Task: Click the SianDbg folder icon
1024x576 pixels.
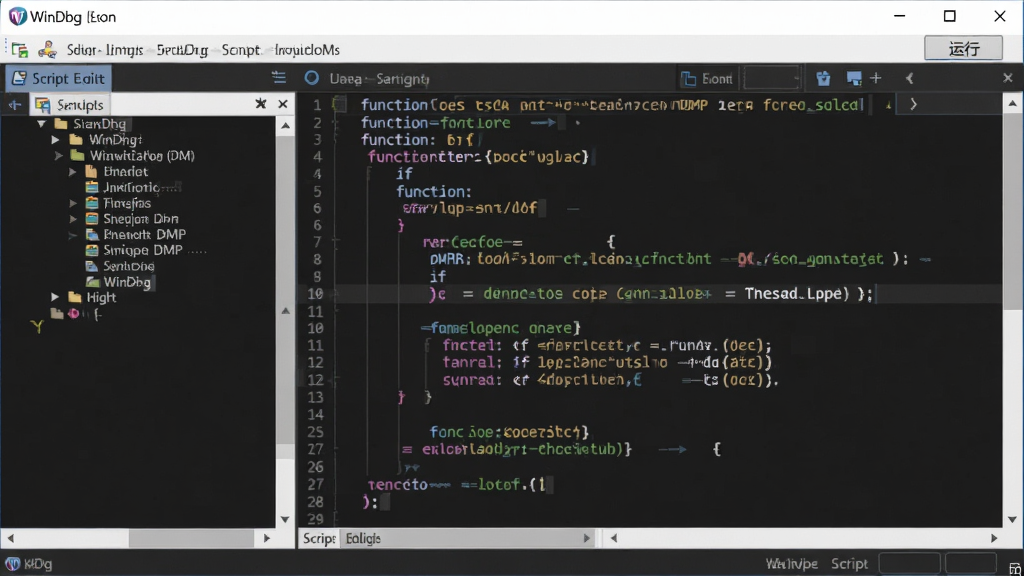Action: click(61, 123)
